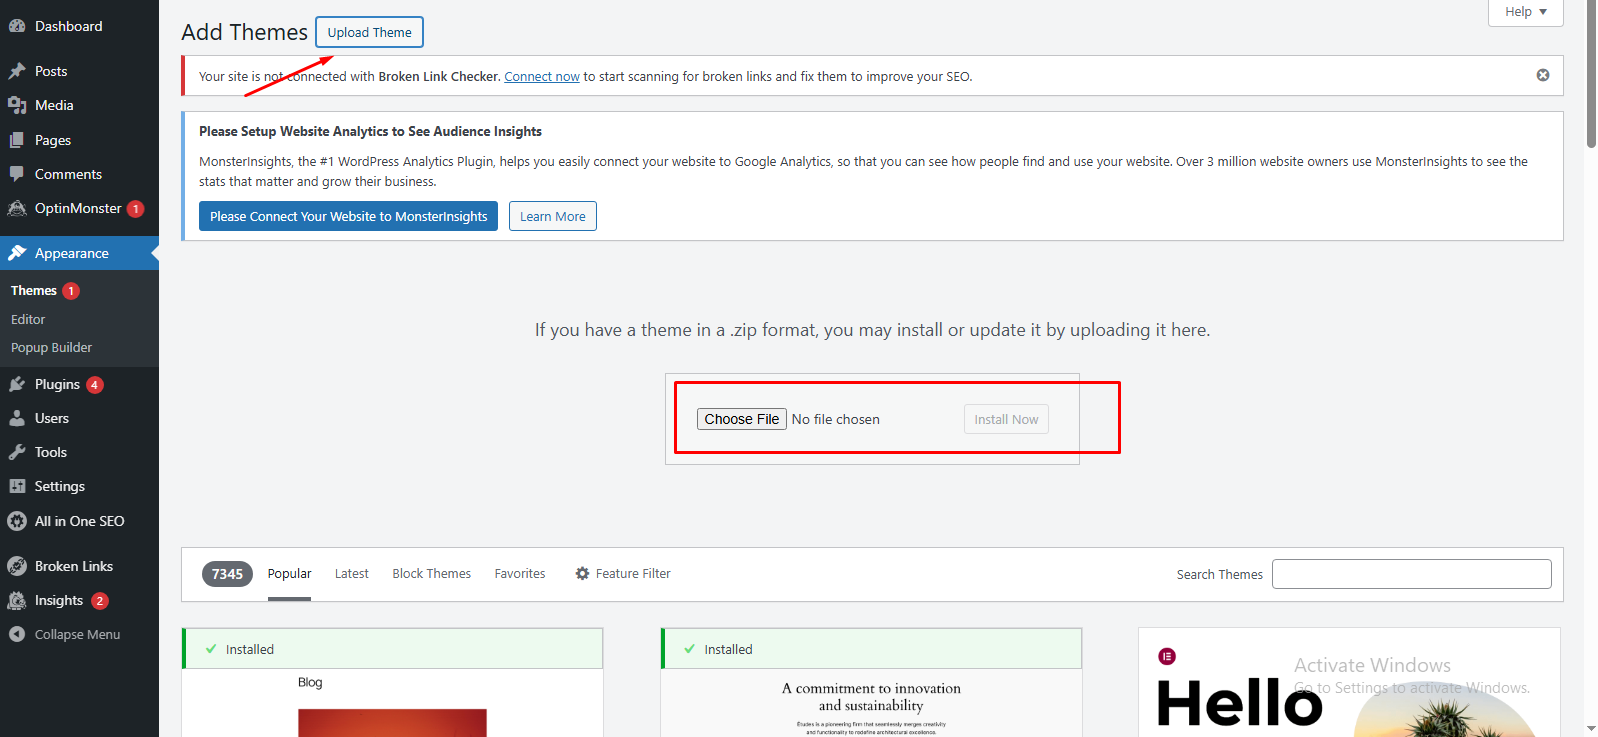Click the Connect now link

[541, 77]
